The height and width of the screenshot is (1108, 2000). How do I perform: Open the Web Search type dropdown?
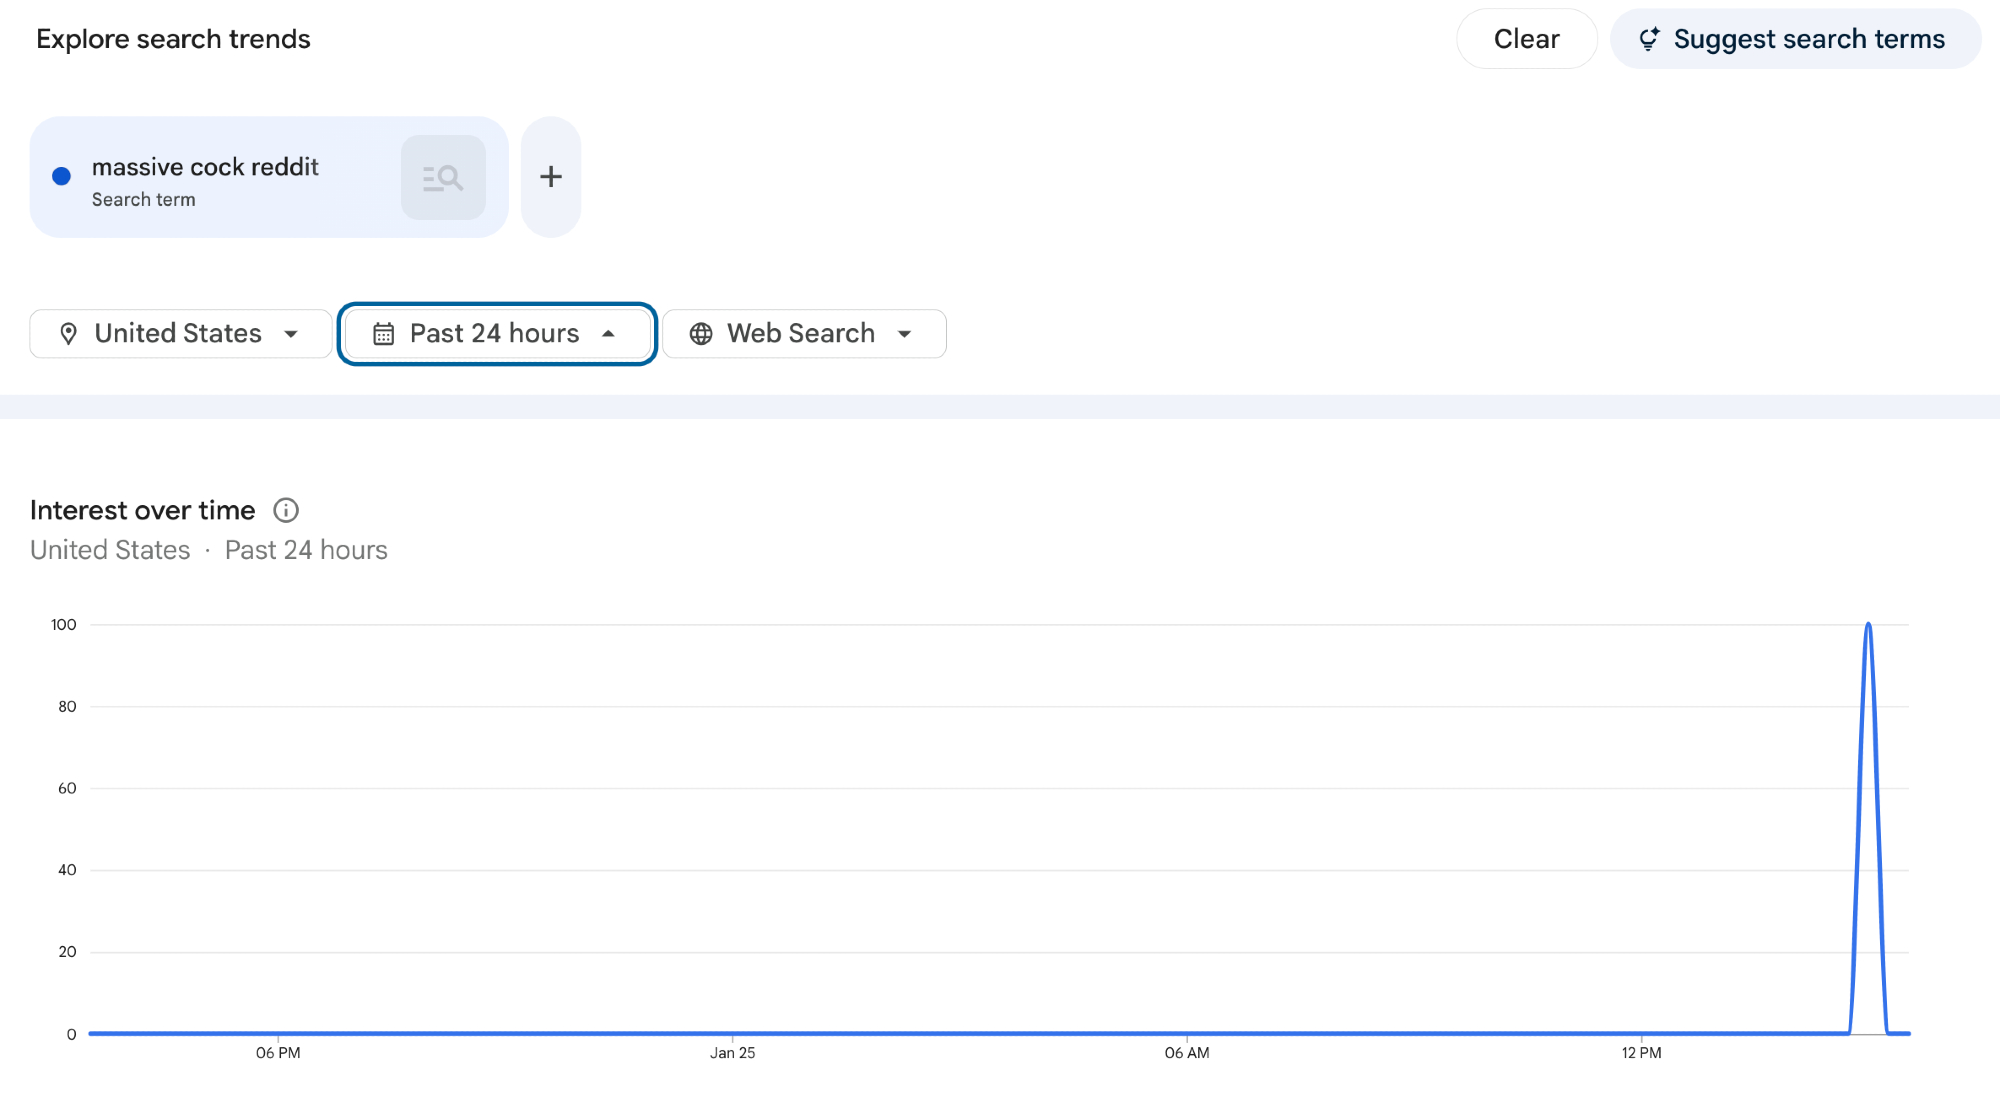(804, 334)
